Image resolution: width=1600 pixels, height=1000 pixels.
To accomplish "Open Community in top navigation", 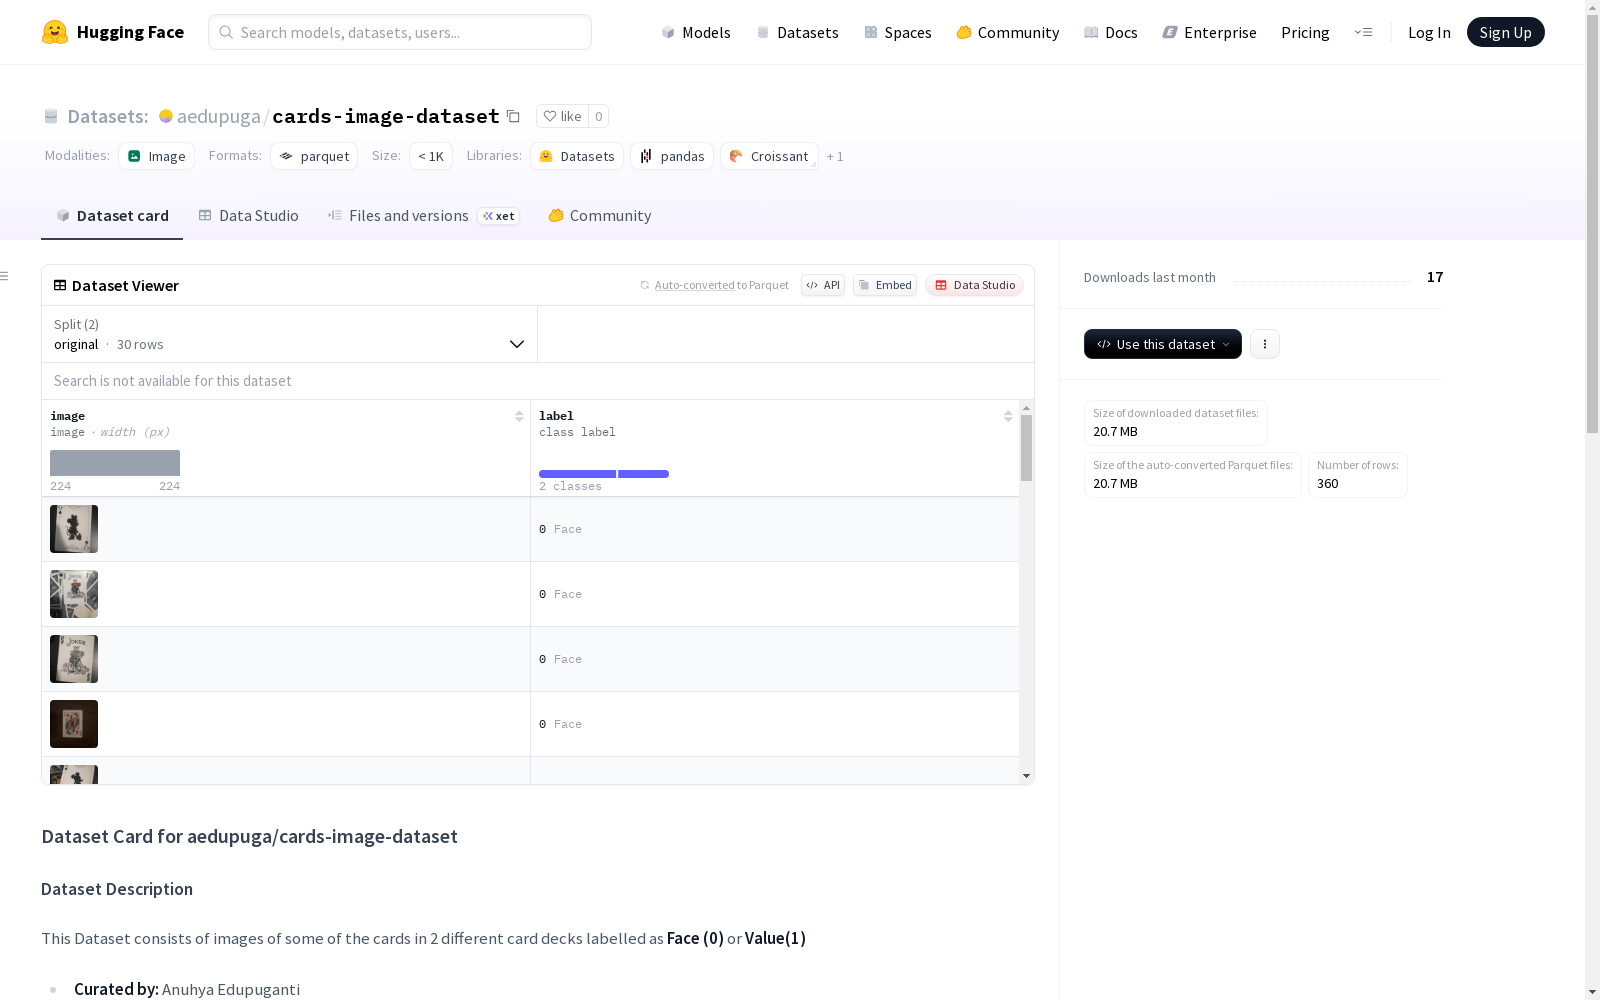I will click(1008, 32).
